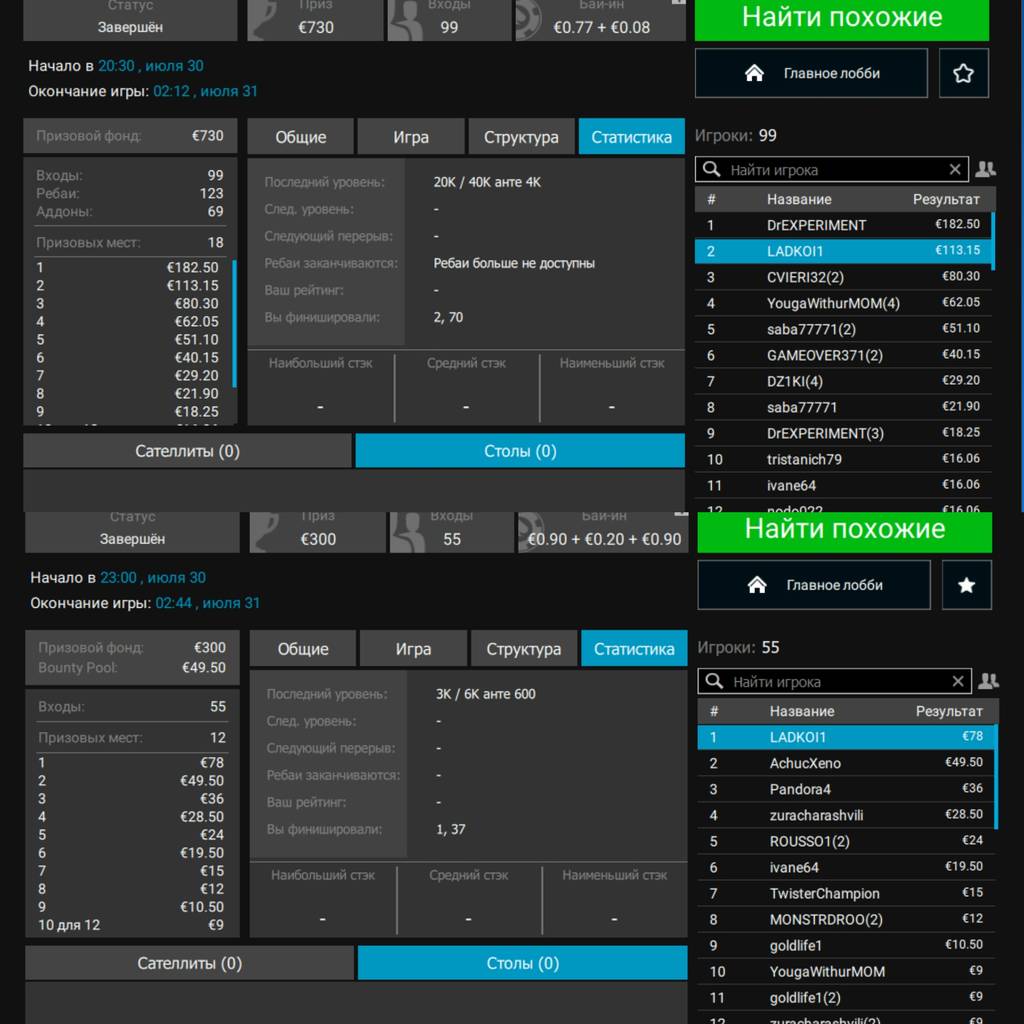Click the player icon next to the 99 entries
The image size is (1024, 1024).
405,20
